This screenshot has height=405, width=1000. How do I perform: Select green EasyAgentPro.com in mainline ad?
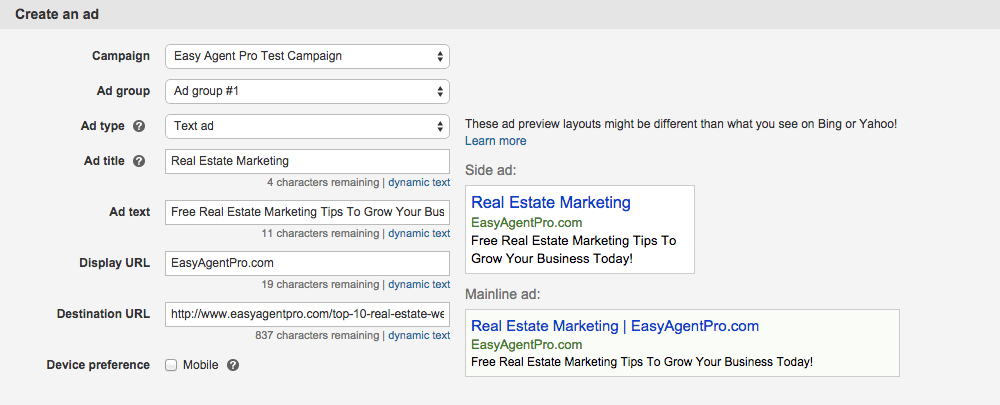click(x=527, y=345)
